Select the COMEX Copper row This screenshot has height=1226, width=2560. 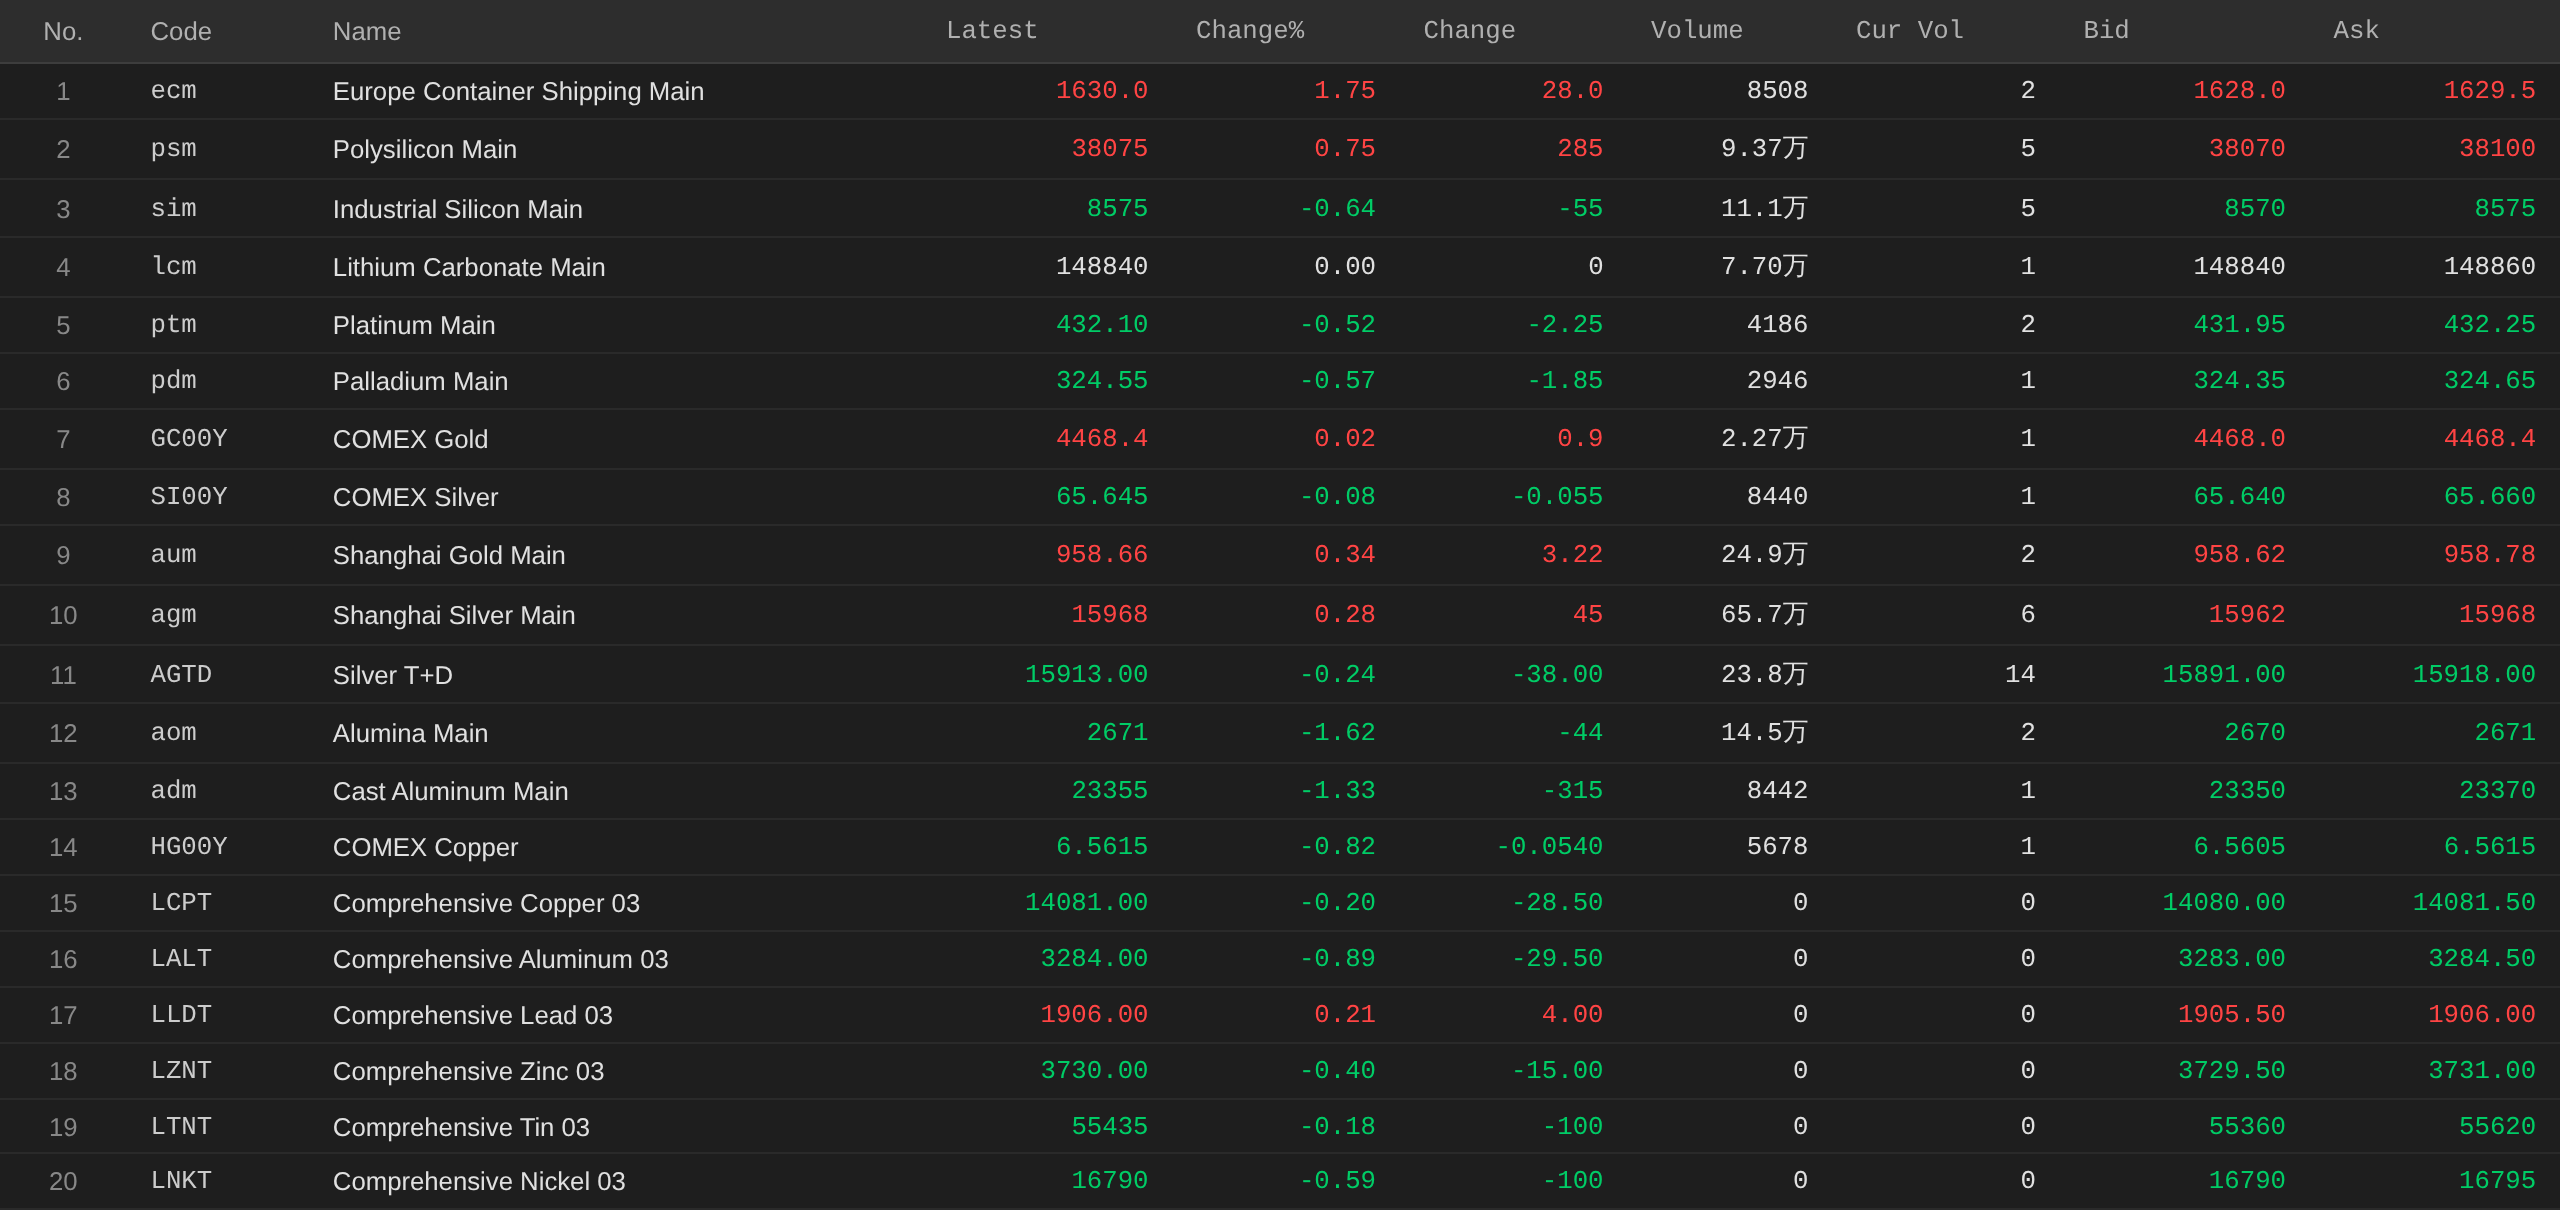tap(1280, 847)
